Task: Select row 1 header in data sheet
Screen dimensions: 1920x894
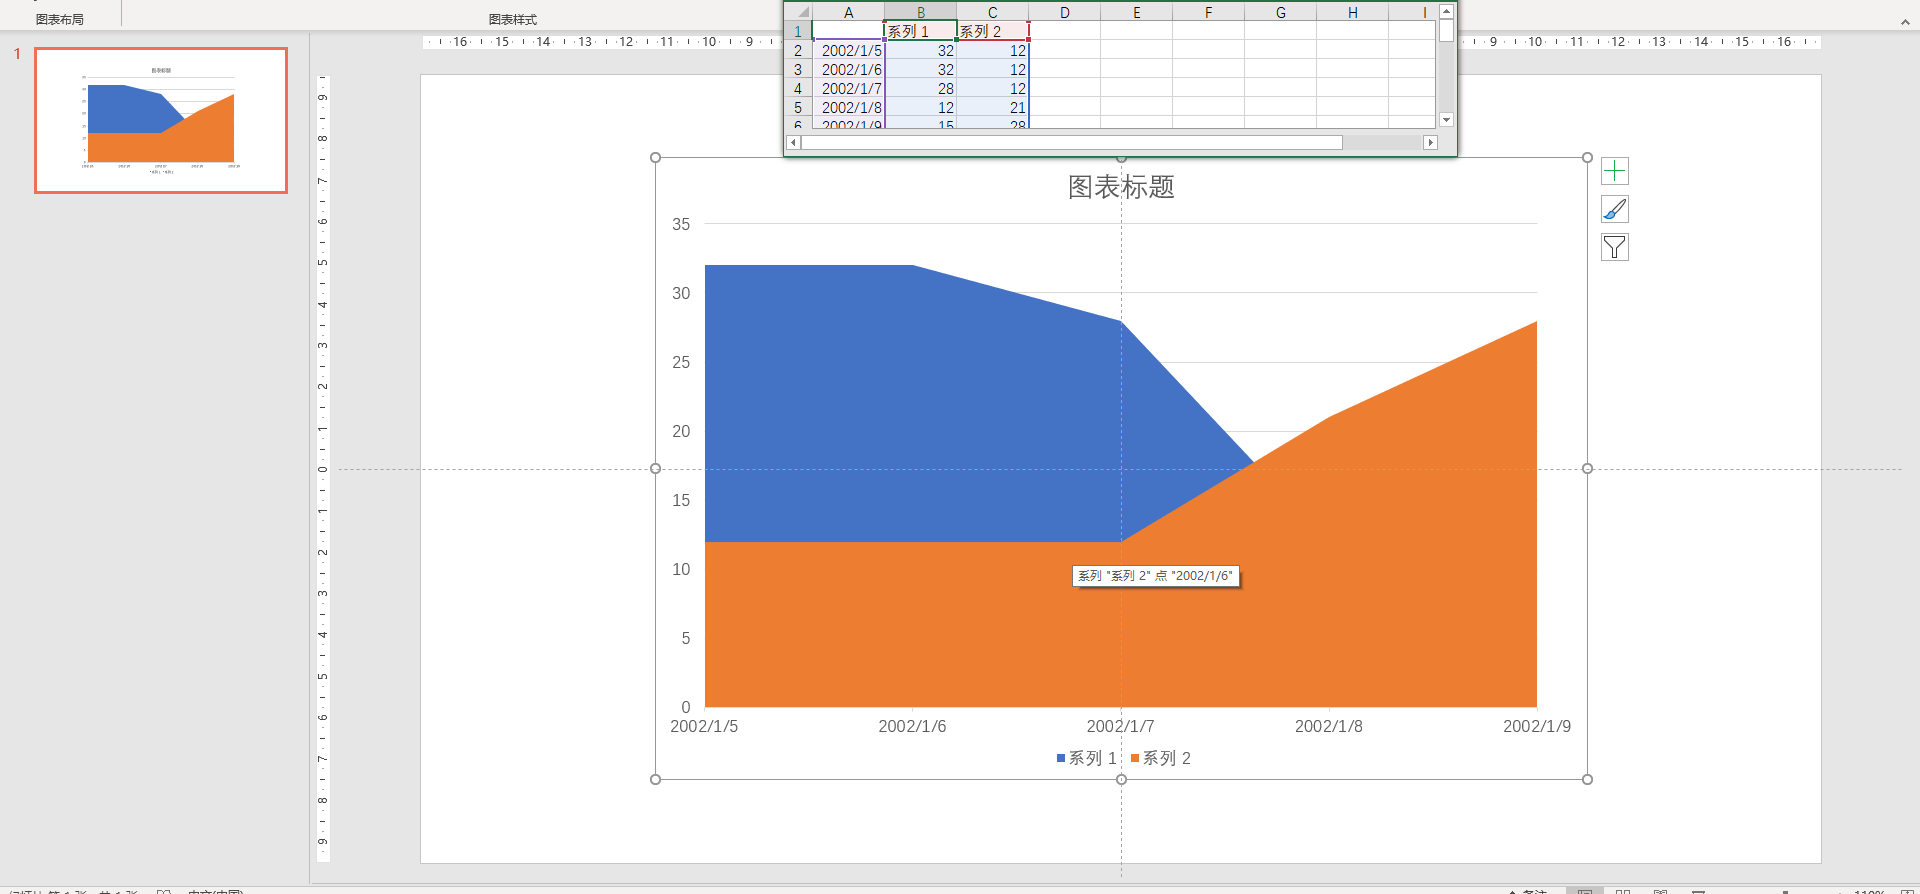Action: (x=798, y=31)
